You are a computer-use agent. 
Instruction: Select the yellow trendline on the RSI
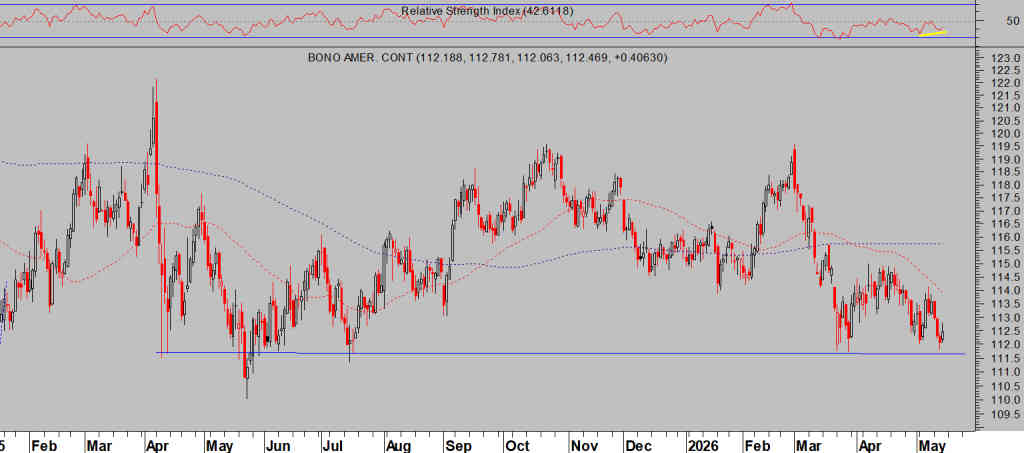pyautogui.click(x=933, y=33)
